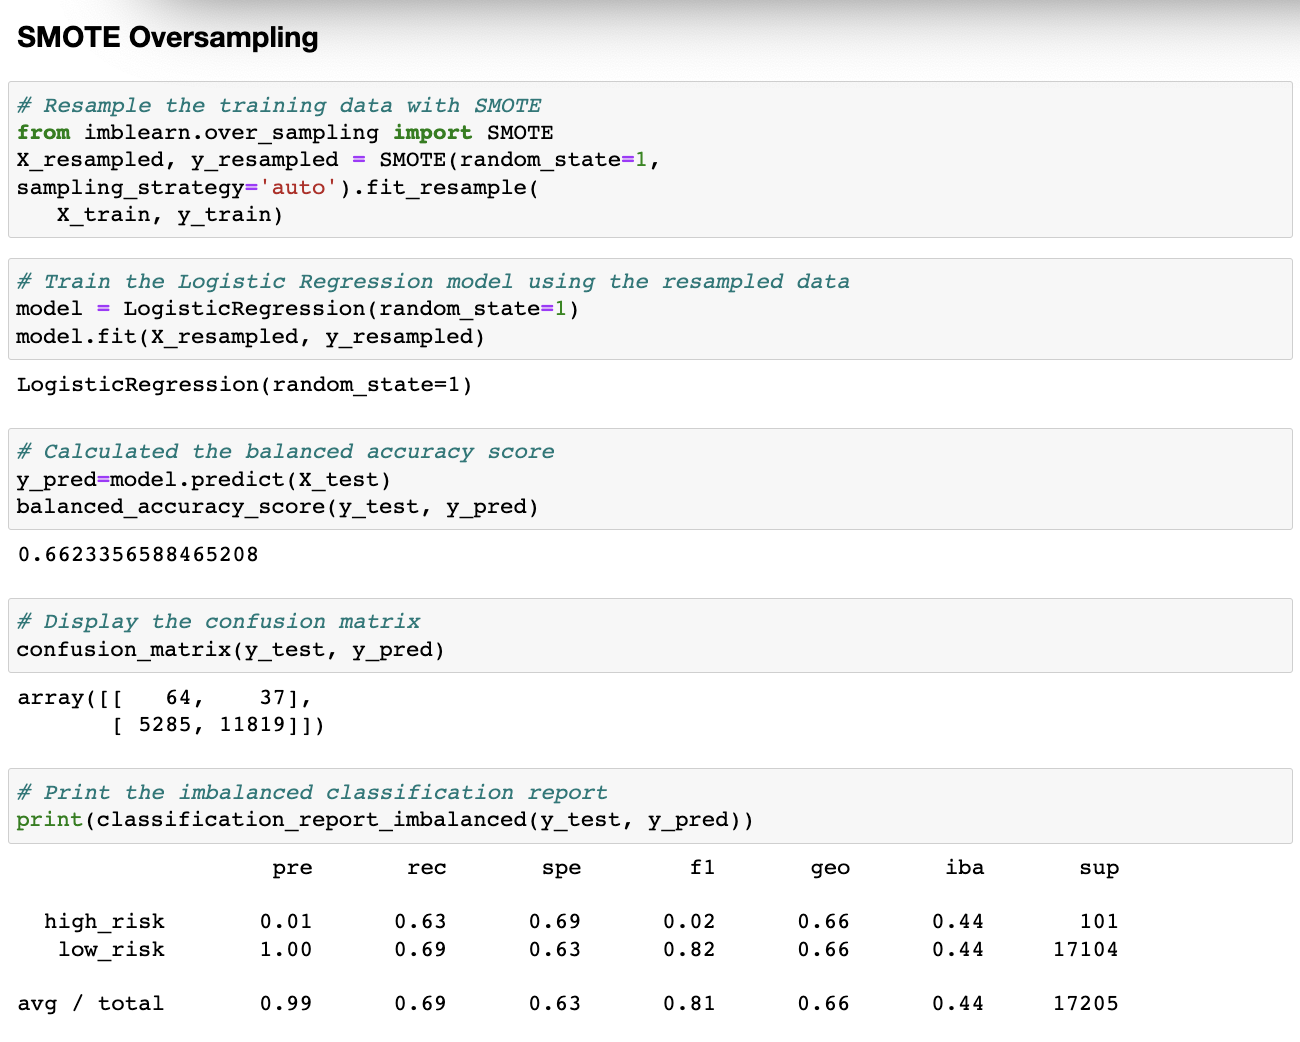Click high_risk support value 101
Screen dimensions: 1300x1042
[1099, 922]
